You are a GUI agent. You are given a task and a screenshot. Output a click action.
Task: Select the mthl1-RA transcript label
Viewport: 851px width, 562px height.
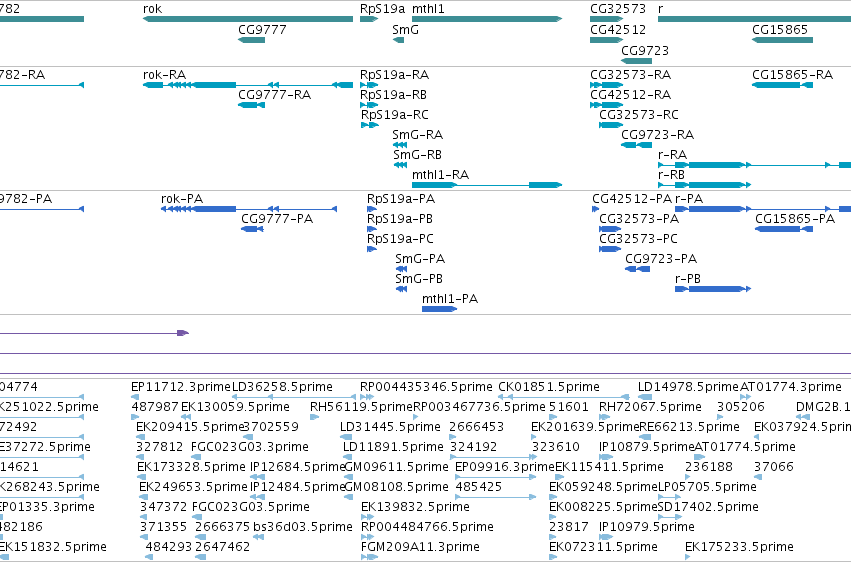(x=440, y=175)
